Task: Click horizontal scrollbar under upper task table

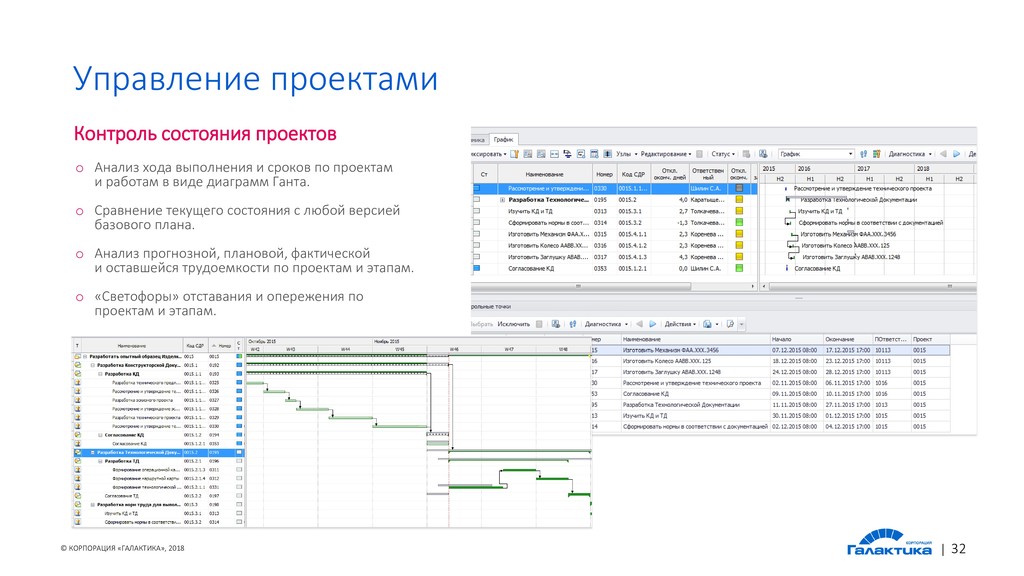Action: (x=581, y=286)
